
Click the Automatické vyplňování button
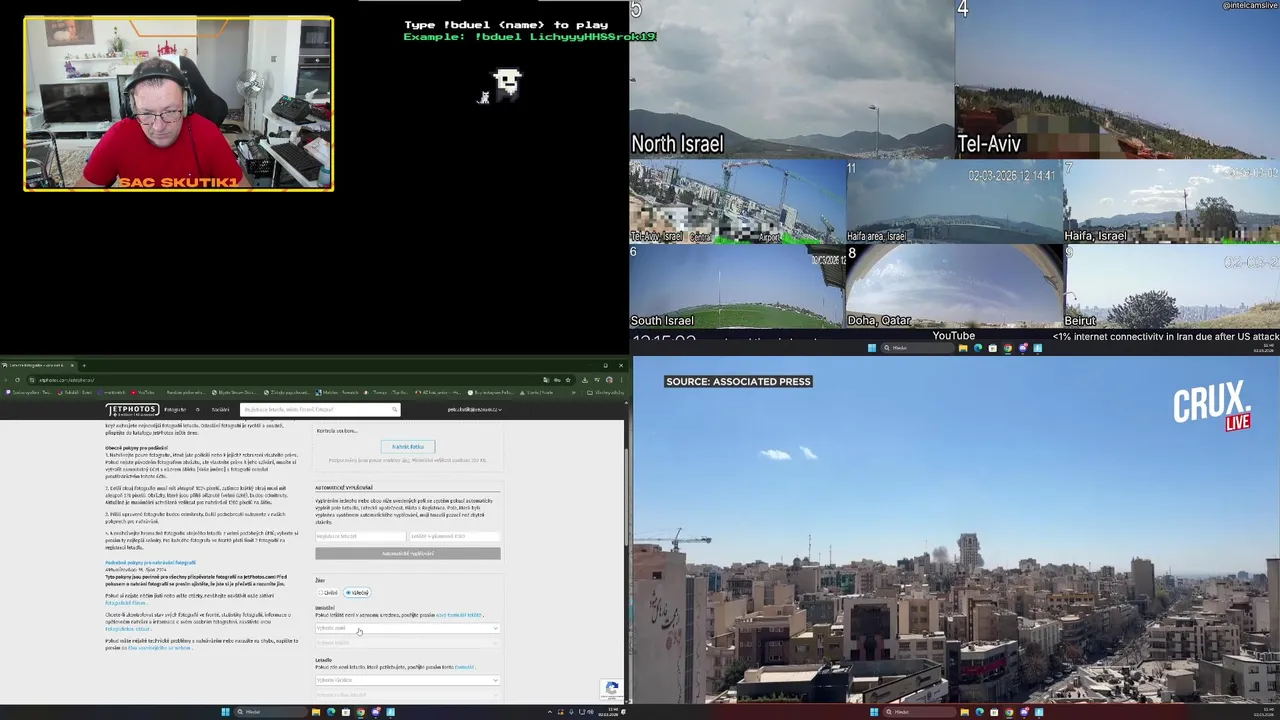click(407, 553)
